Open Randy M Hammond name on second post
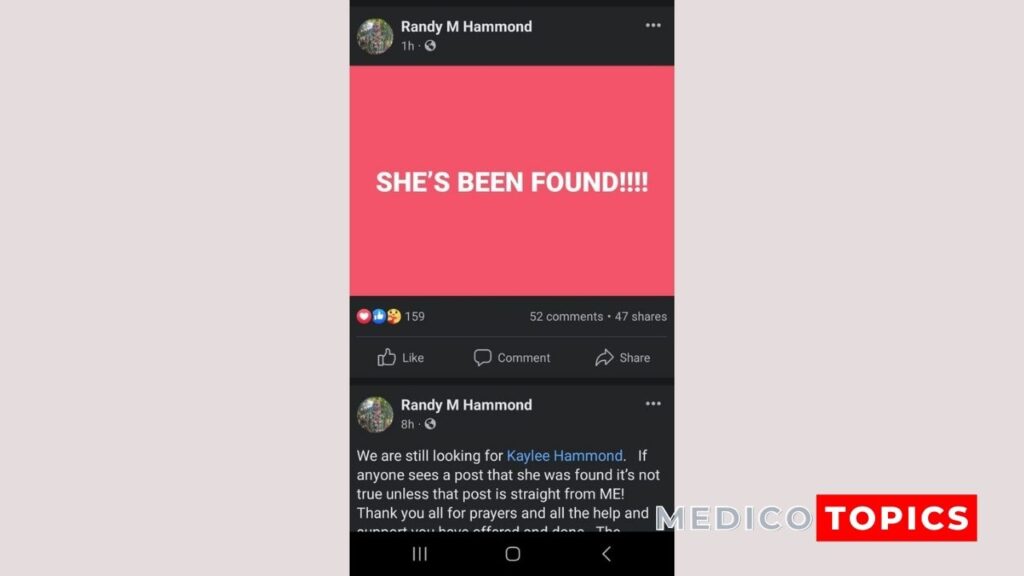This screenshot has height=576, width=1024. 466,405
